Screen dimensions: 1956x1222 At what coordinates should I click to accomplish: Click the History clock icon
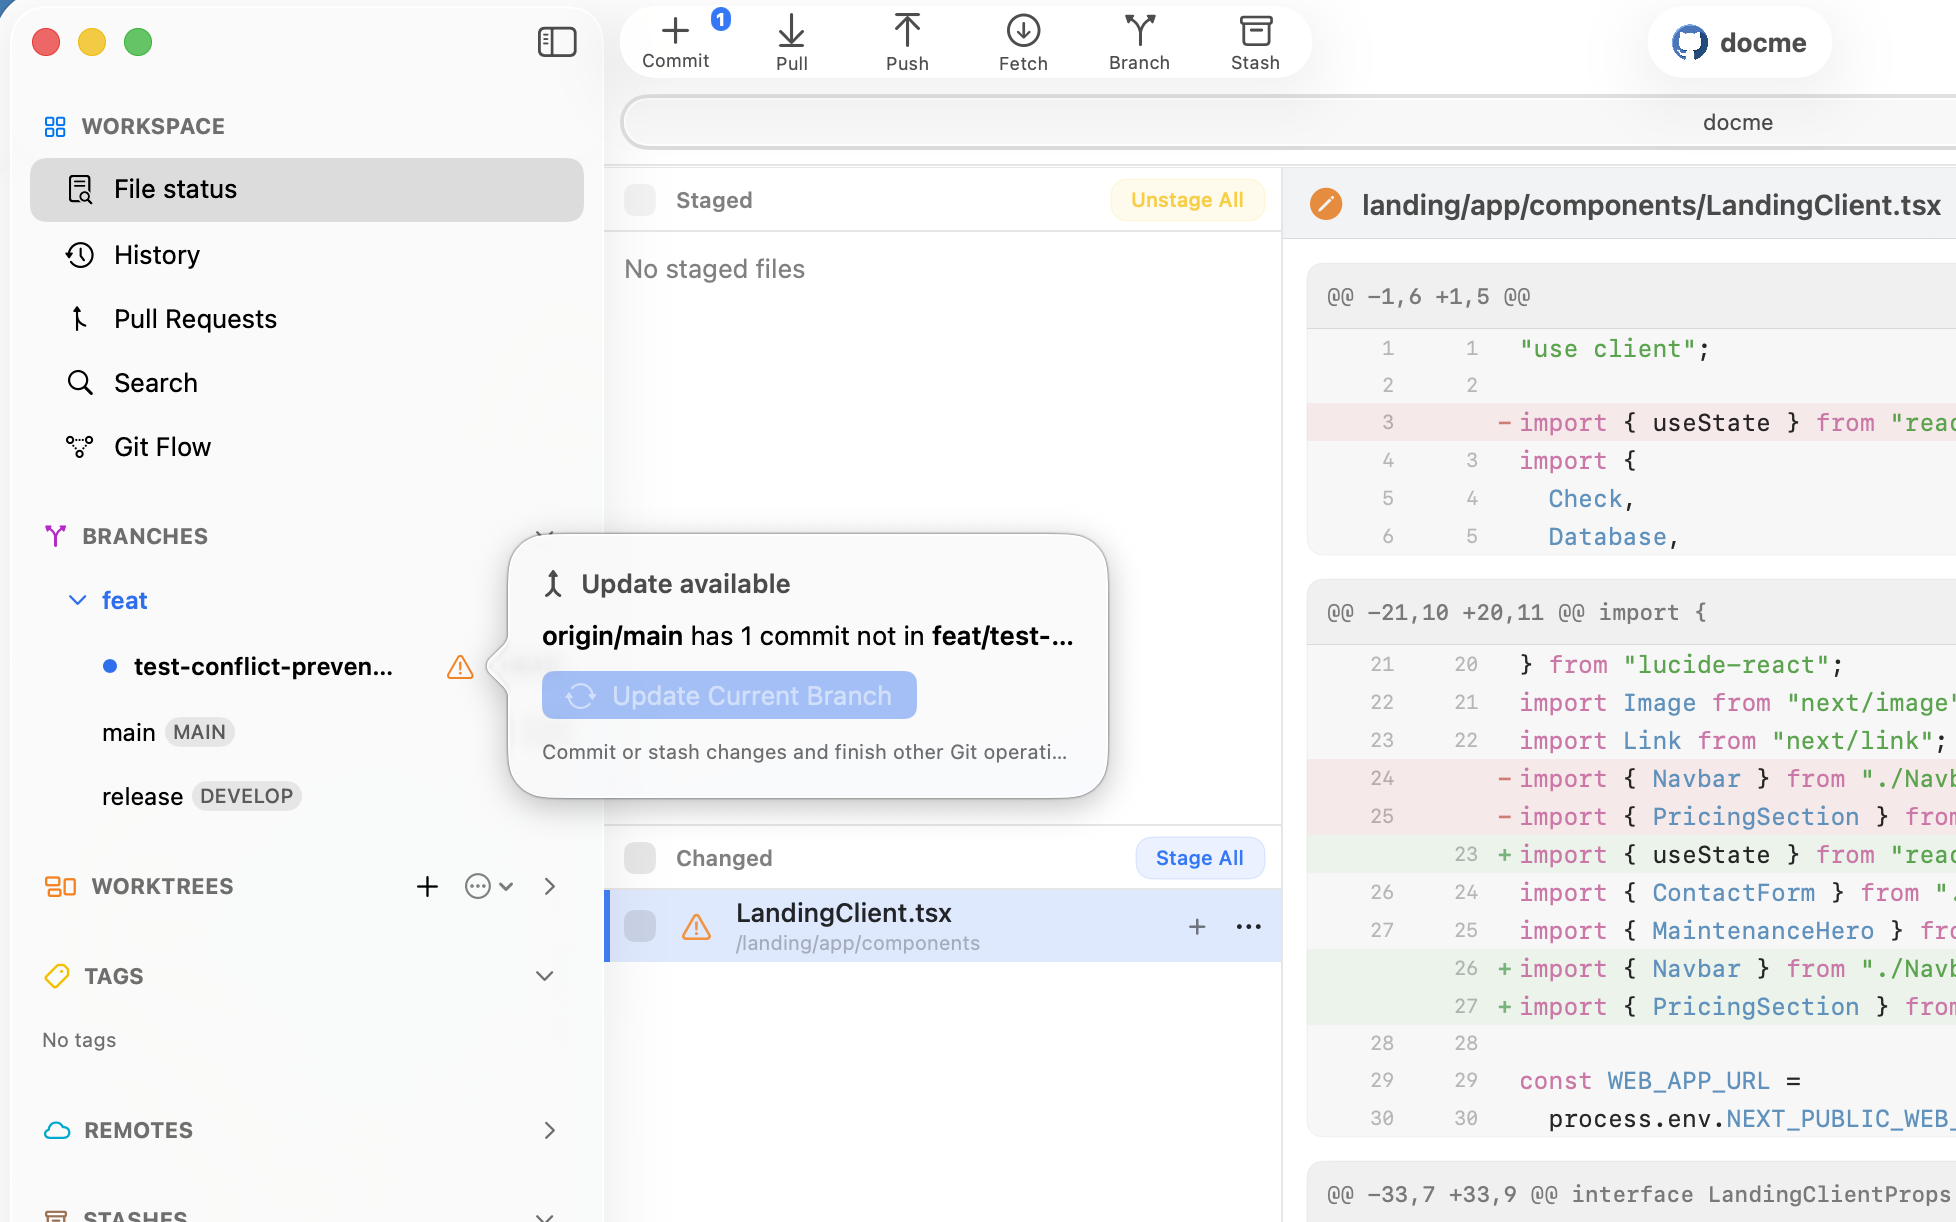pyautogui.click(x=80, y=255)
